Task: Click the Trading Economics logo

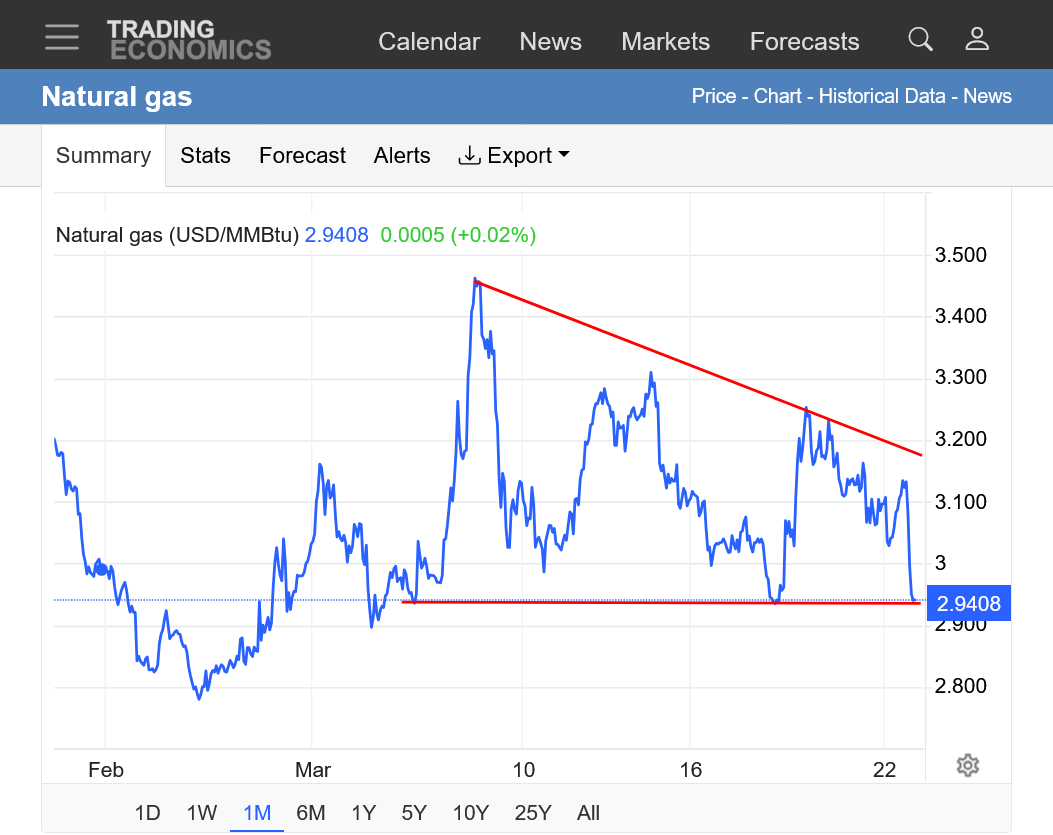Action: click(189, 40)
